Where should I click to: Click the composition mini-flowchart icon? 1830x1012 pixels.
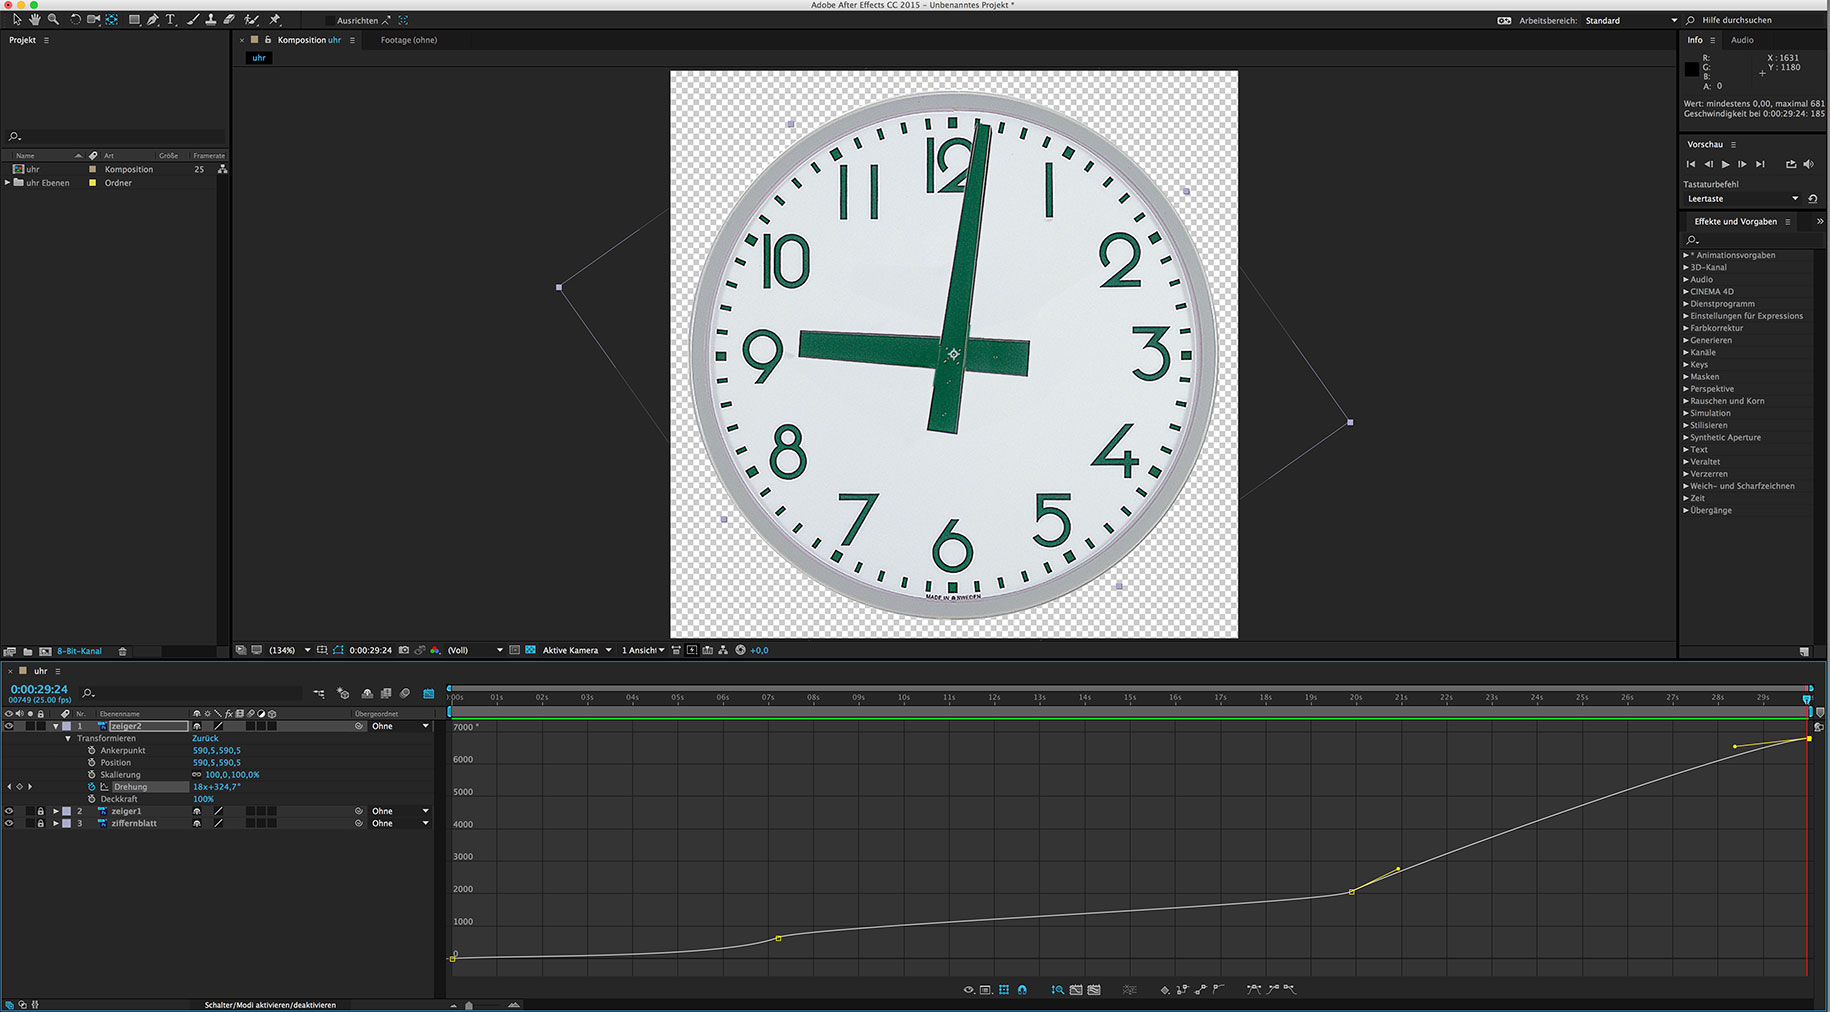pos(319,693)
